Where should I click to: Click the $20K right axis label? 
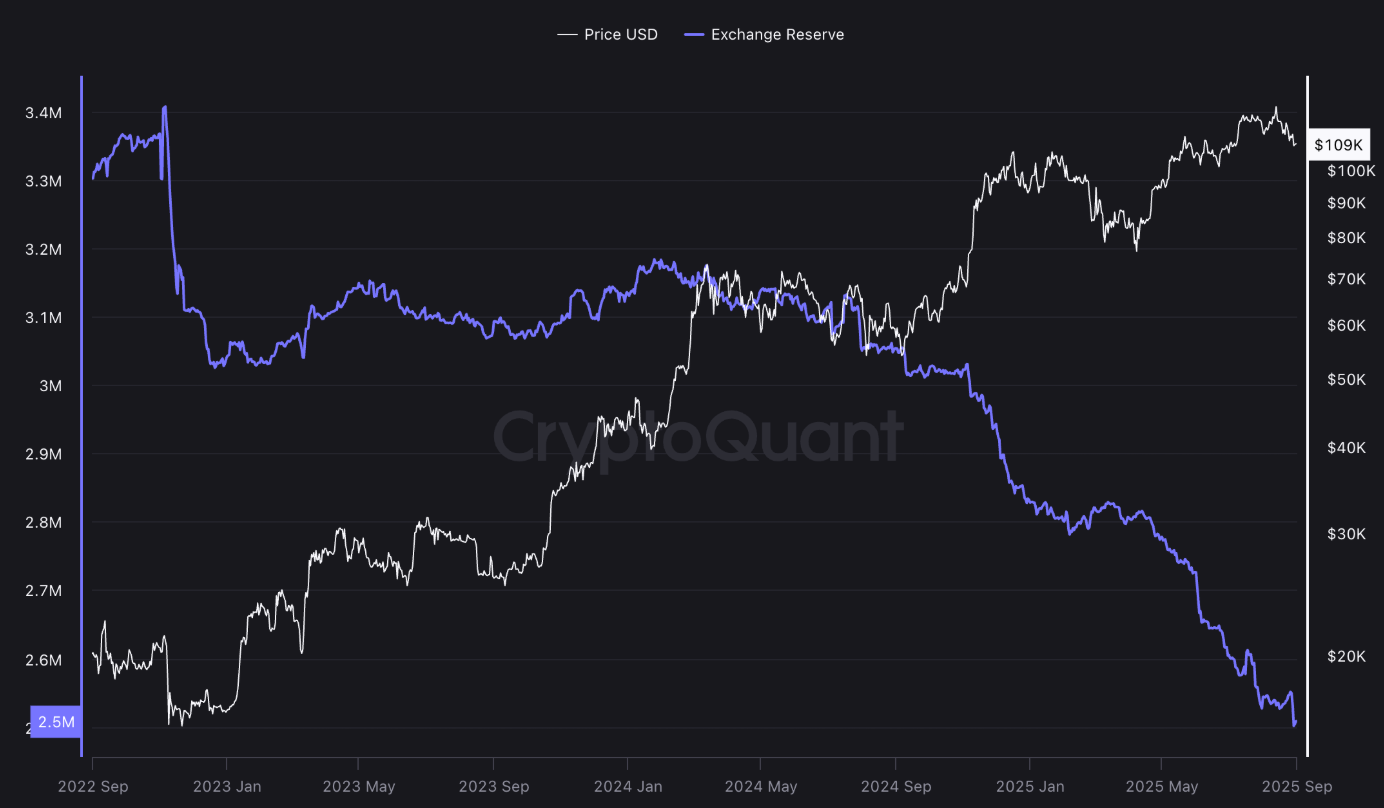click(1346, 656)
